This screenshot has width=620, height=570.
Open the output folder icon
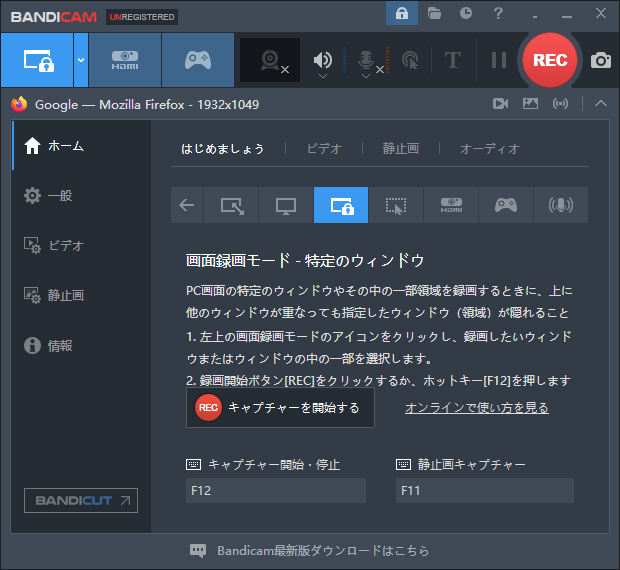click(x=434, y=13)
